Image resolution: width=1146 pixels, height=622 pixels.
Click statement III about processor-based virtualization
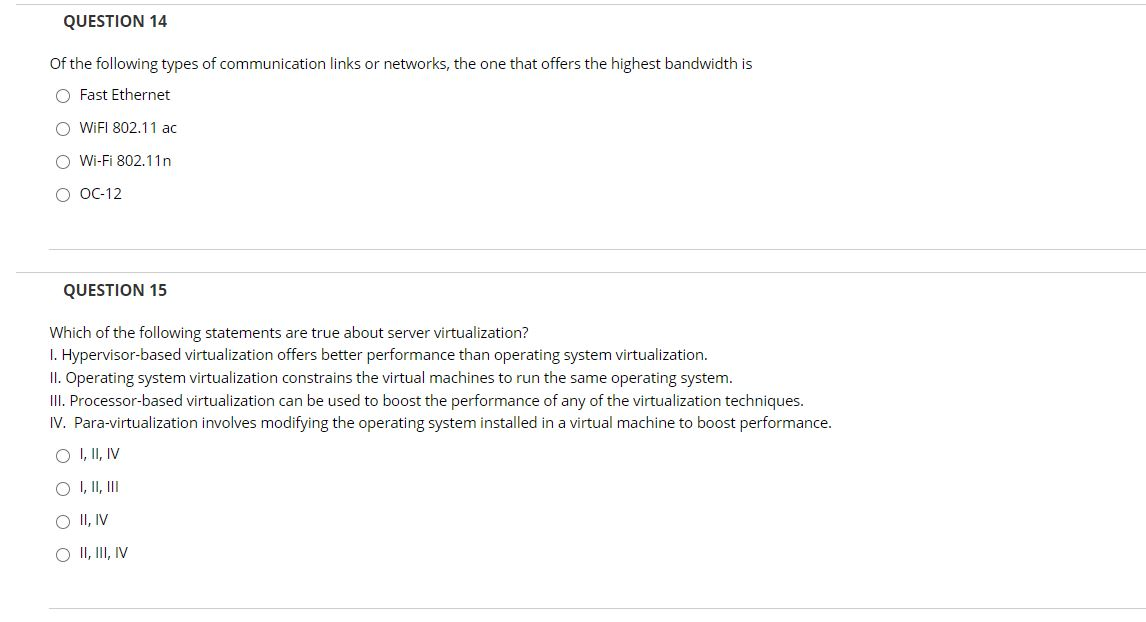tap(426, 400)
